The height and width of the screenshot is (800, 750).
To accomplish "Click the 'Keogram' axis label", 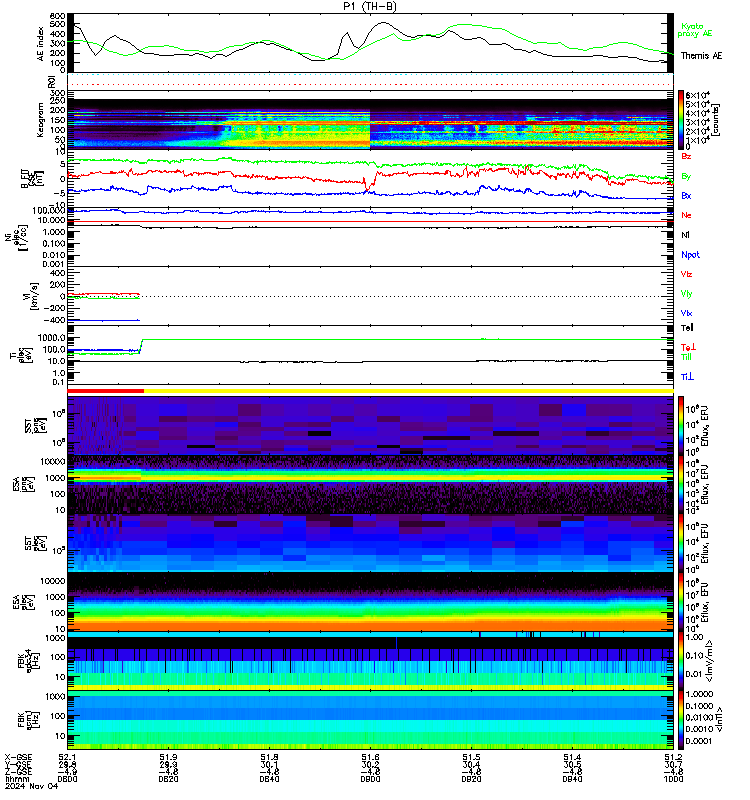I will (40, 120).
